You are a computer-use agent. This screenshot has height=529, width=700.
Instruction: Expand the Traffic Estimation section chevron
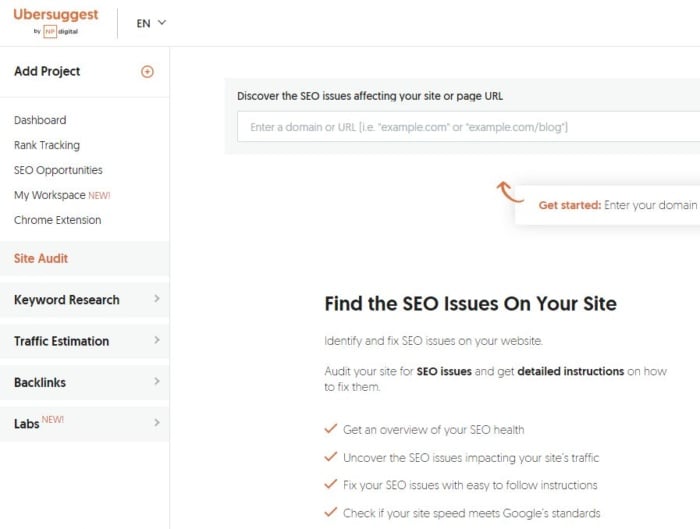(157, 340)
